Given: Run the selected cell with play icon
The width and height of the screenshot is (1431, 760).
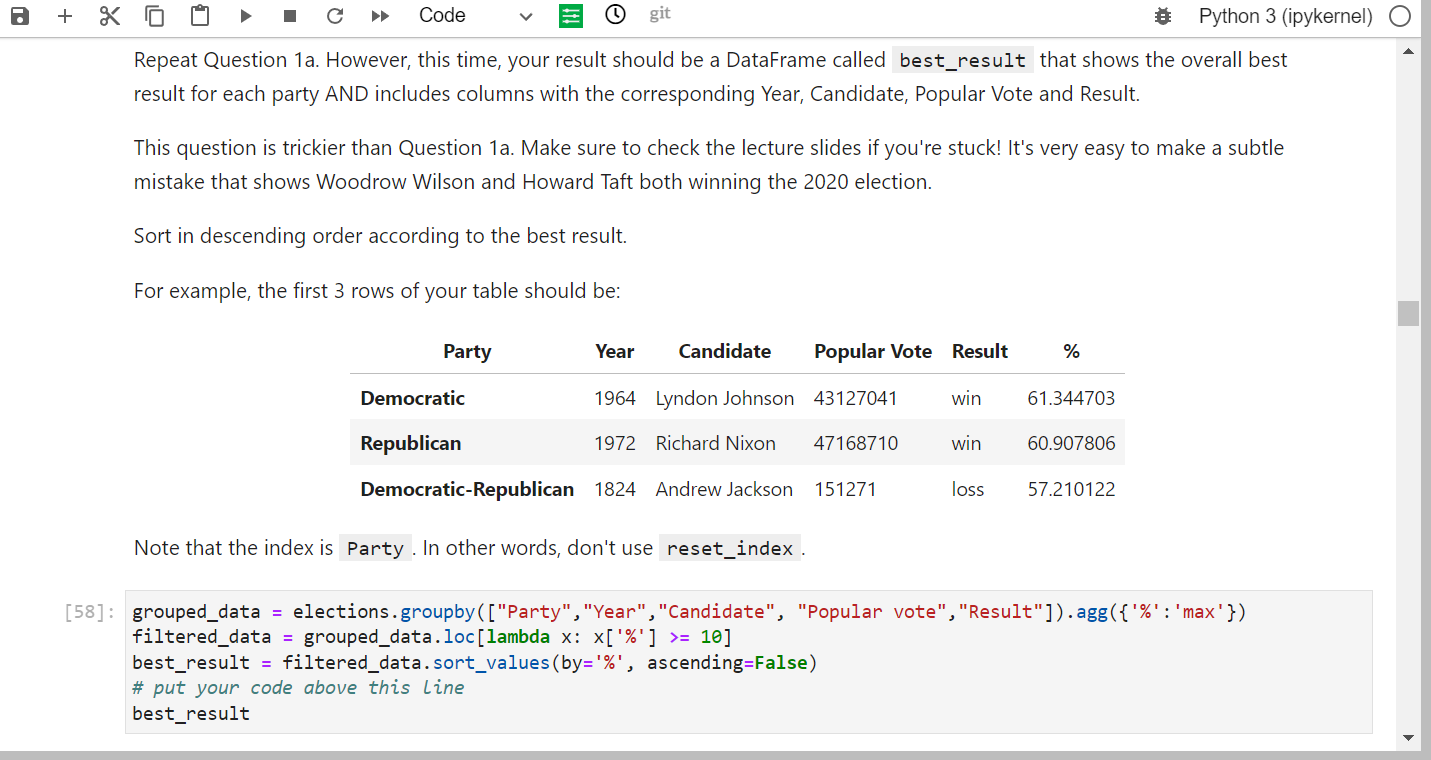Looking at the screenshot, I should click(247, 16).
